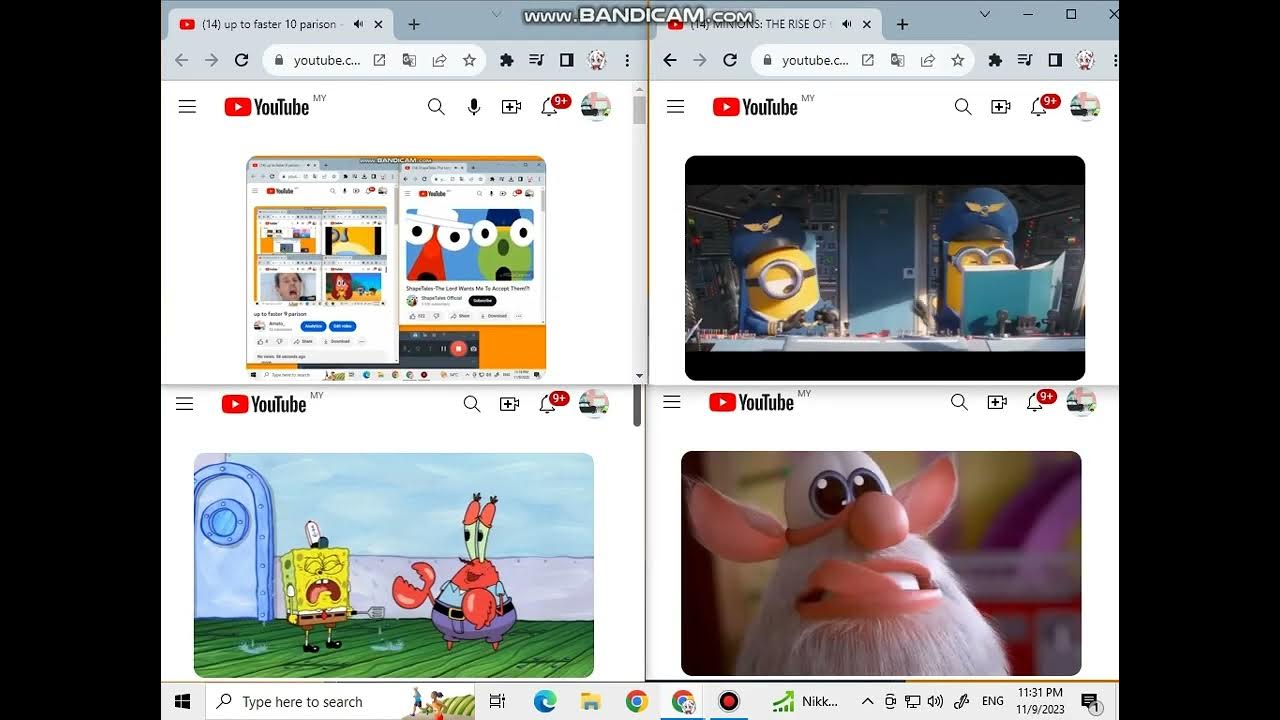Open media controls icon in left window

[536, 60]
